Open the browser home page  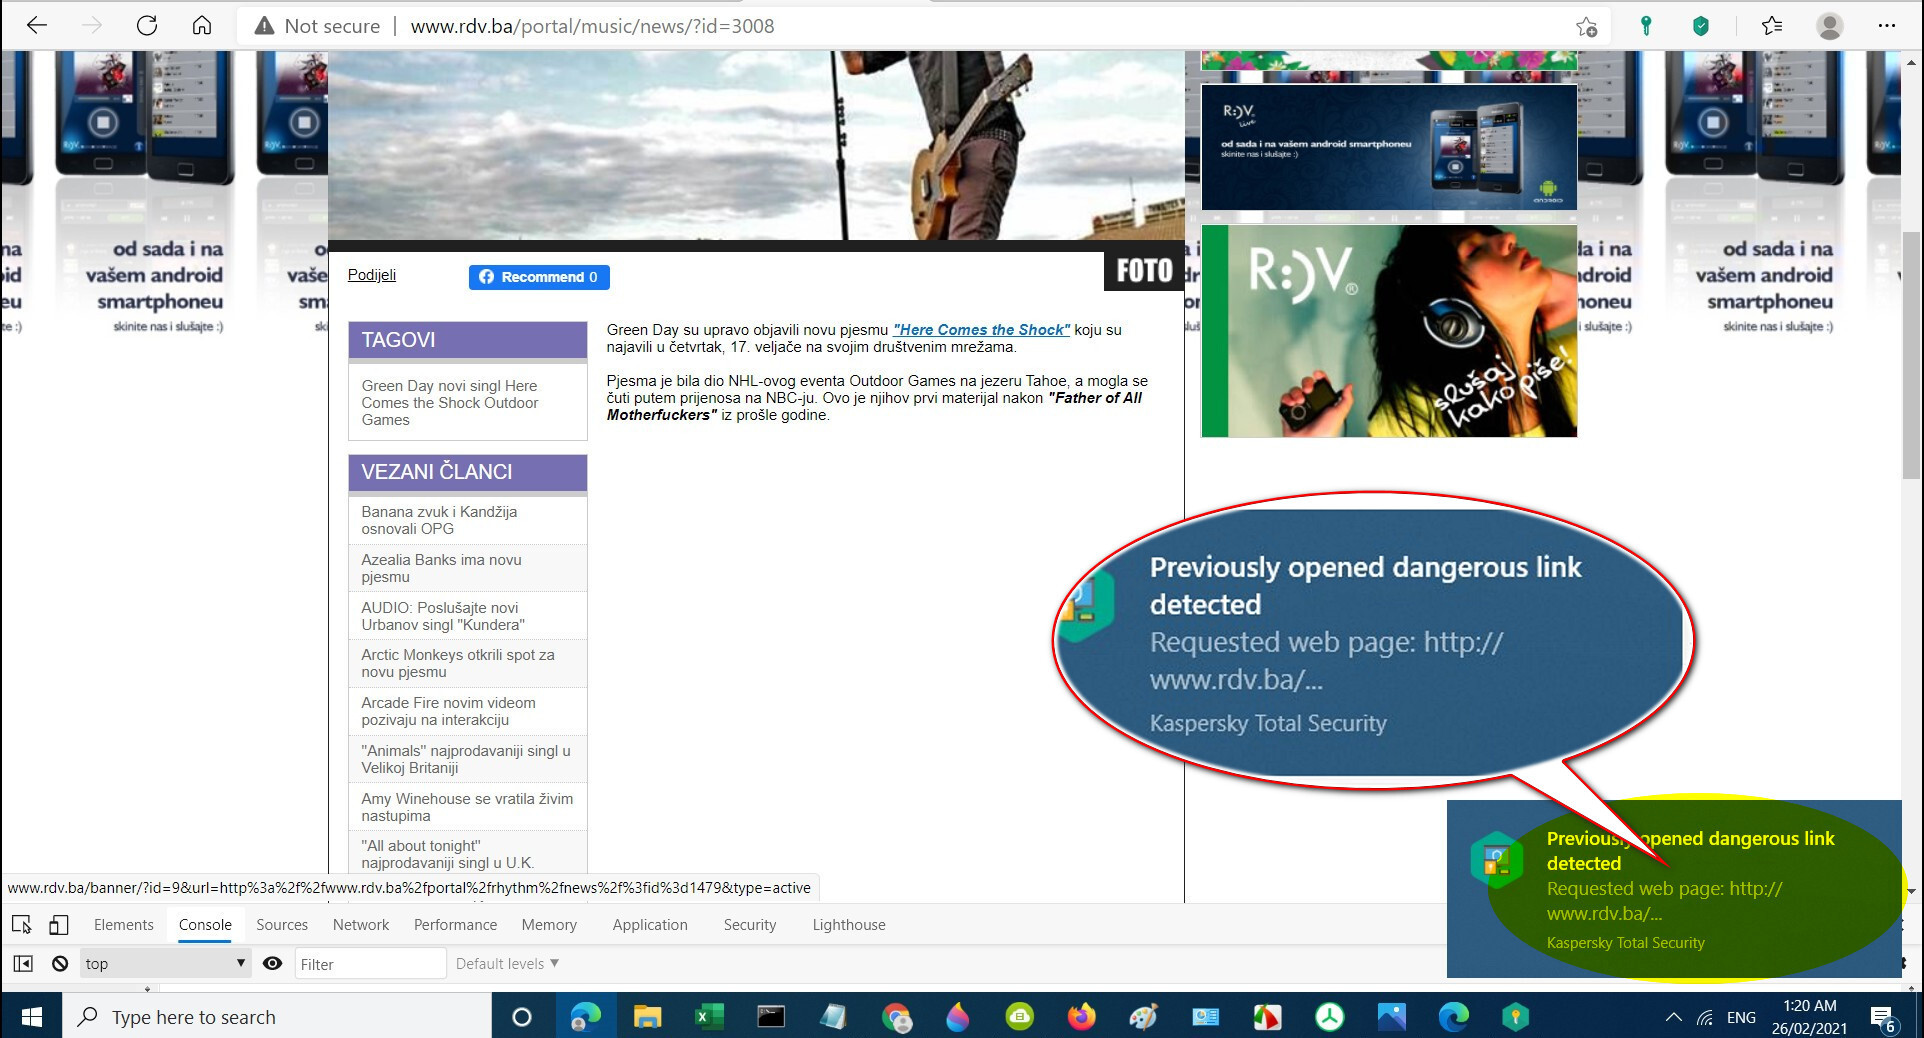(202, 26)
